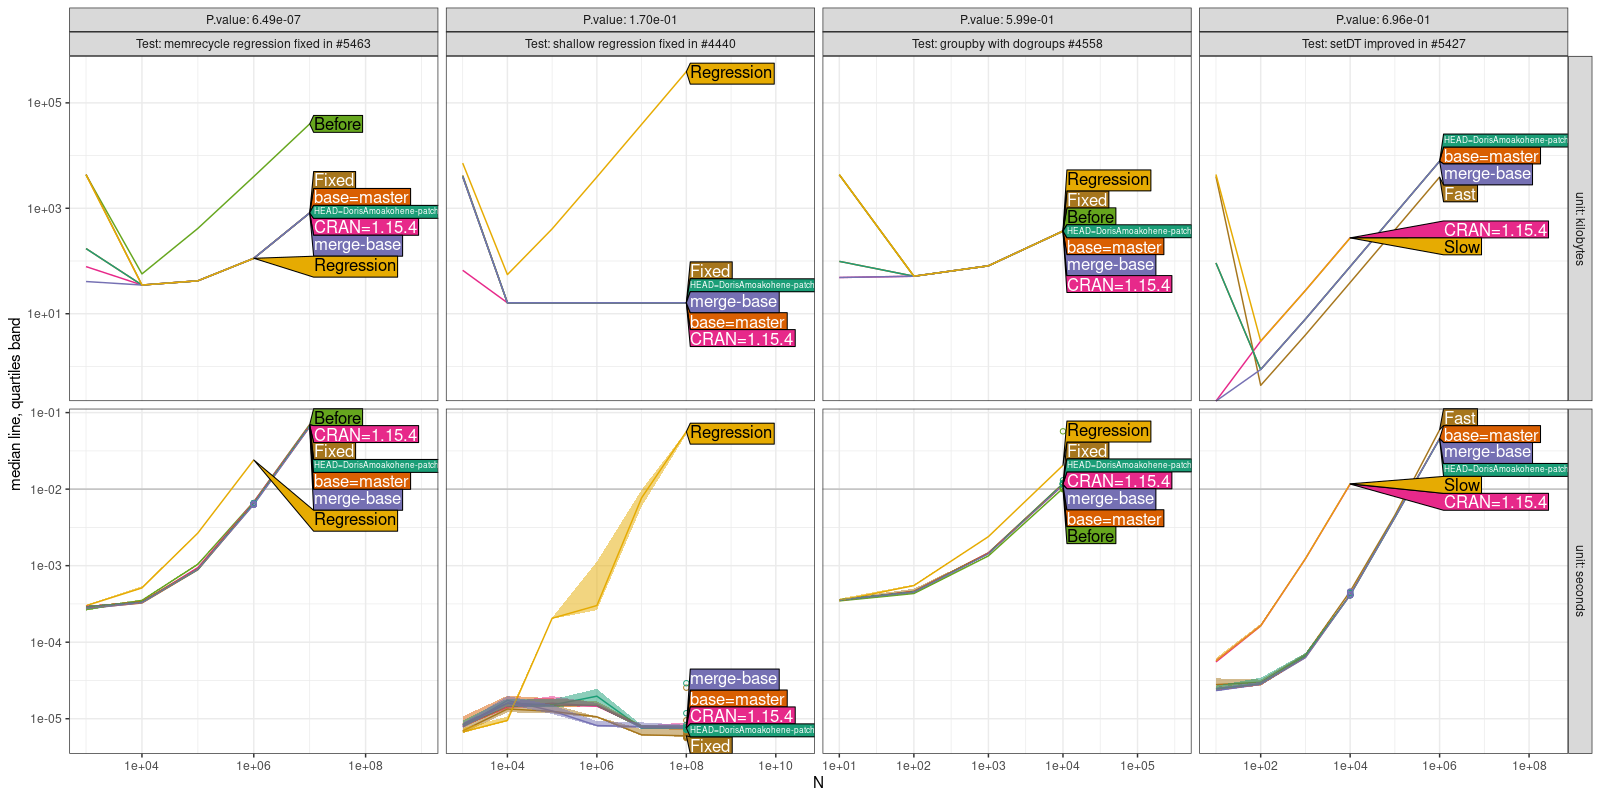This screenshot has width=1600, height=800.
Task: Click the '1e+10' x-axis tick under shallow panel
Action: point(775,766)
